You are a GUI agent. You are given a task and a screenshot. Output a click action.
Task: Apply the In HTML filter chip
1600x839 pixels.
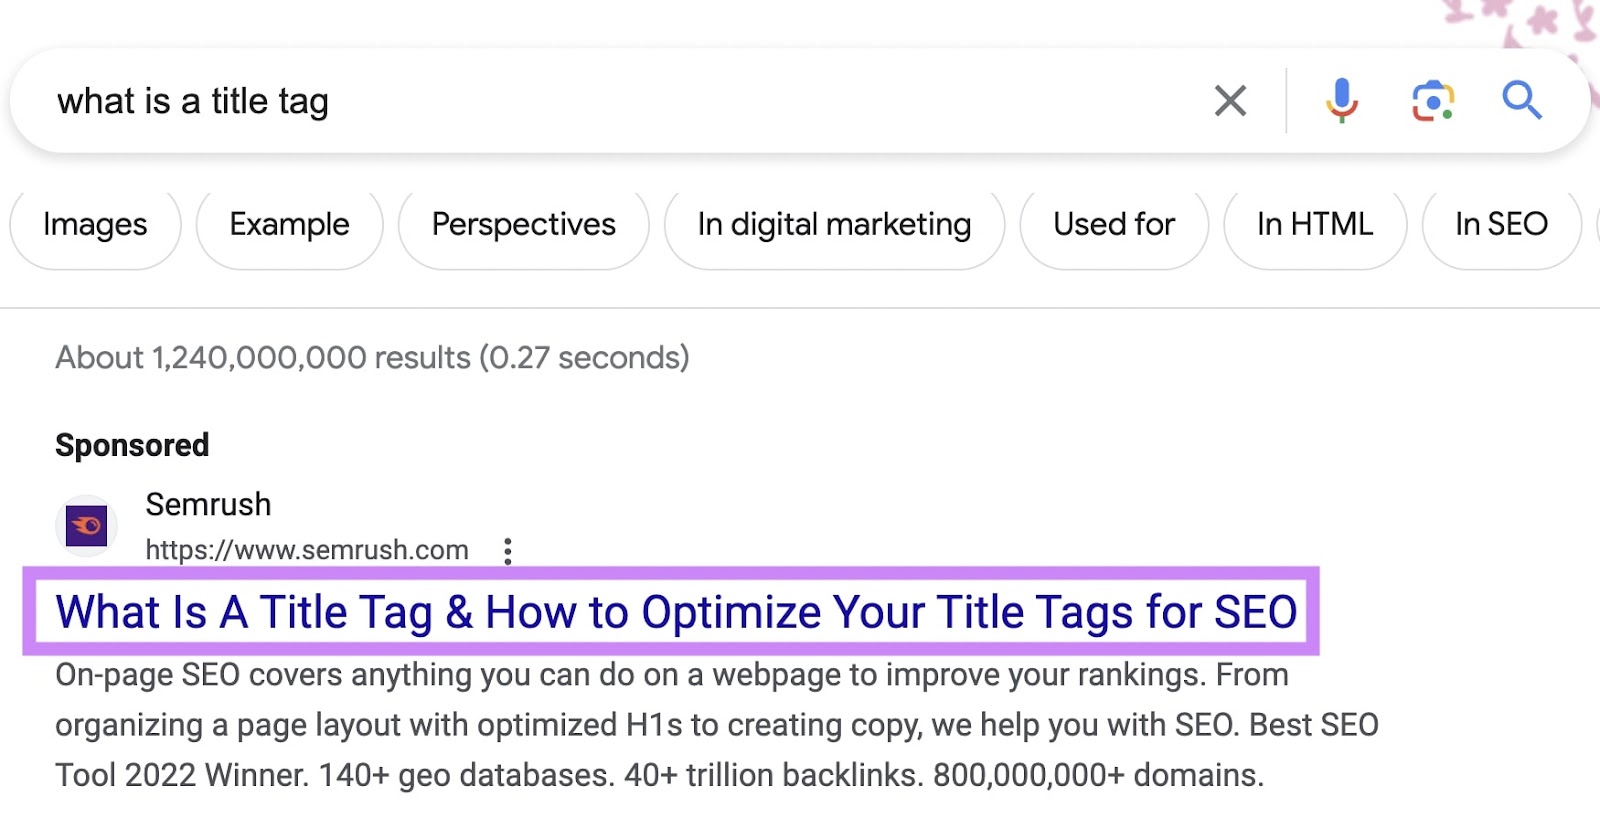[1314, 225]
